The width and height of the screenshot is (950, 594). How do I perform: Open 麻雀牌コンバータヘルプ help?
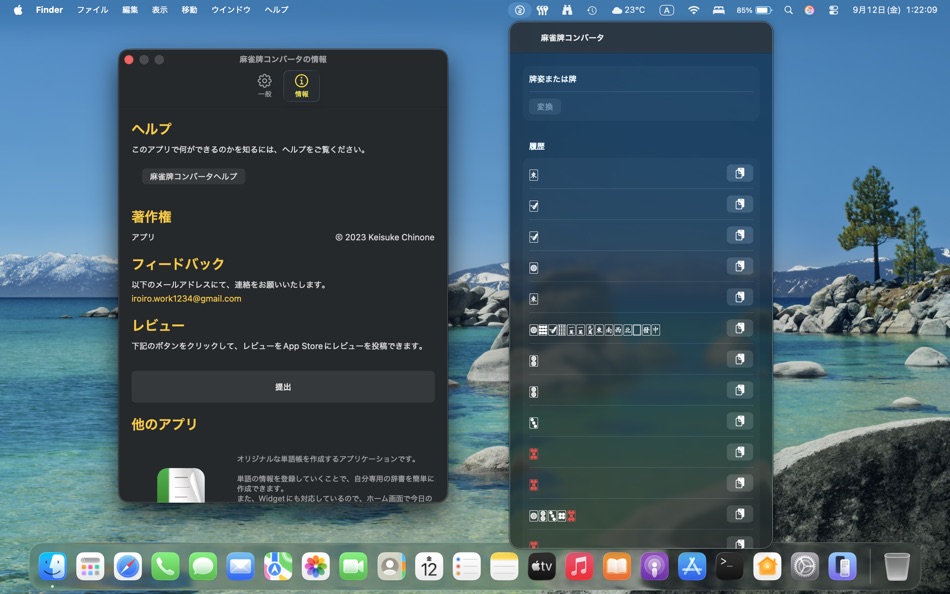[193, 175]
